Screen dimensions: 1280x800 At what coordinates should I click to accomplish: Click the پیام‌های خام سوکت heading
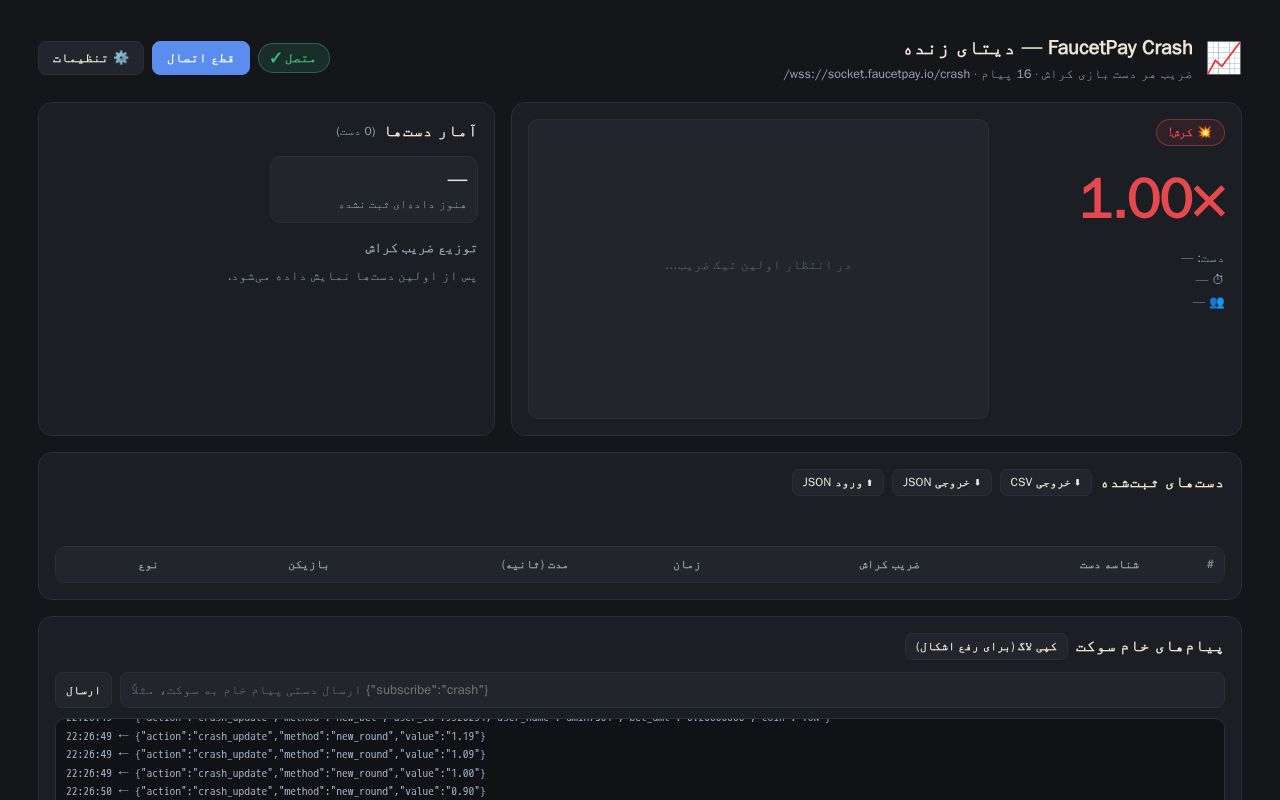1150,647
